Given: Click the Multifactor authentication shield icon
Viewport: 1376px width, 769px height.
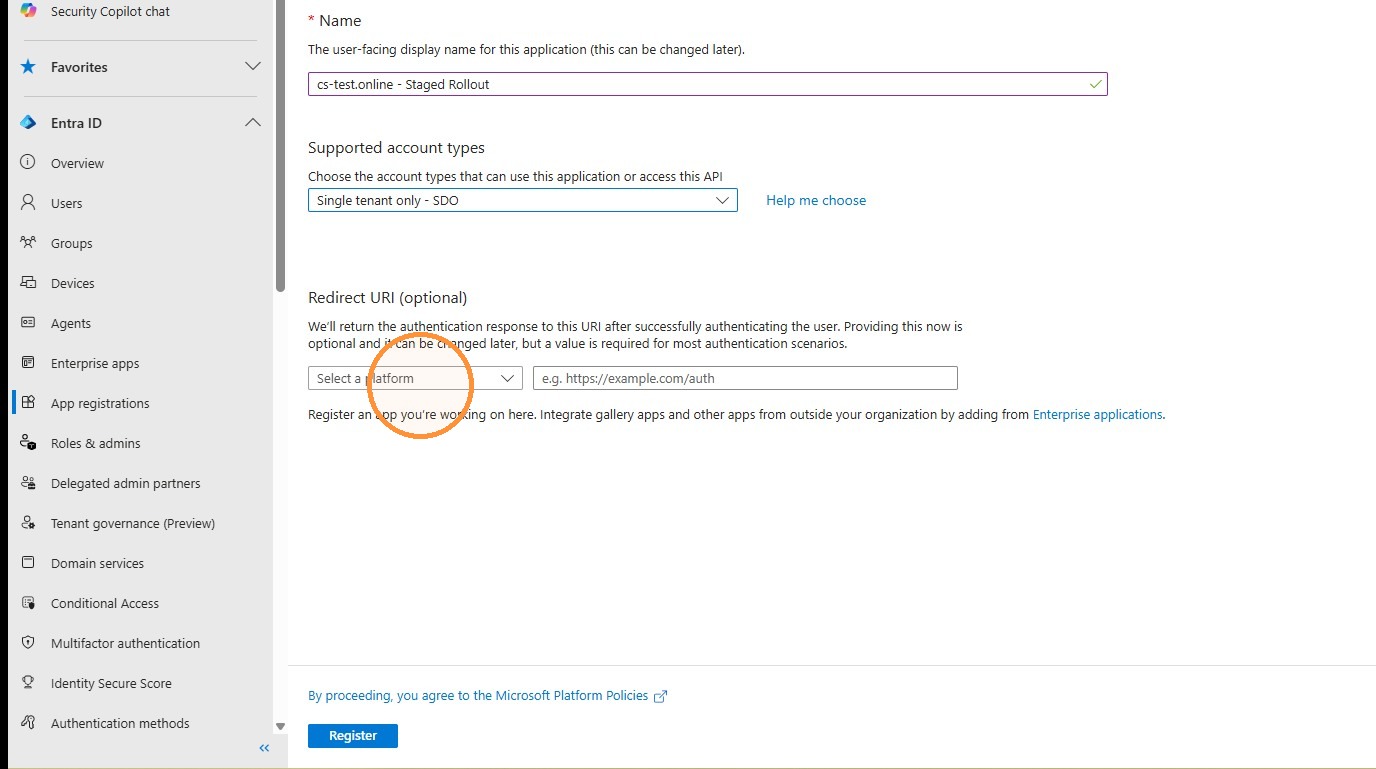Looking at the screenshot, I should tap(28, 642).
